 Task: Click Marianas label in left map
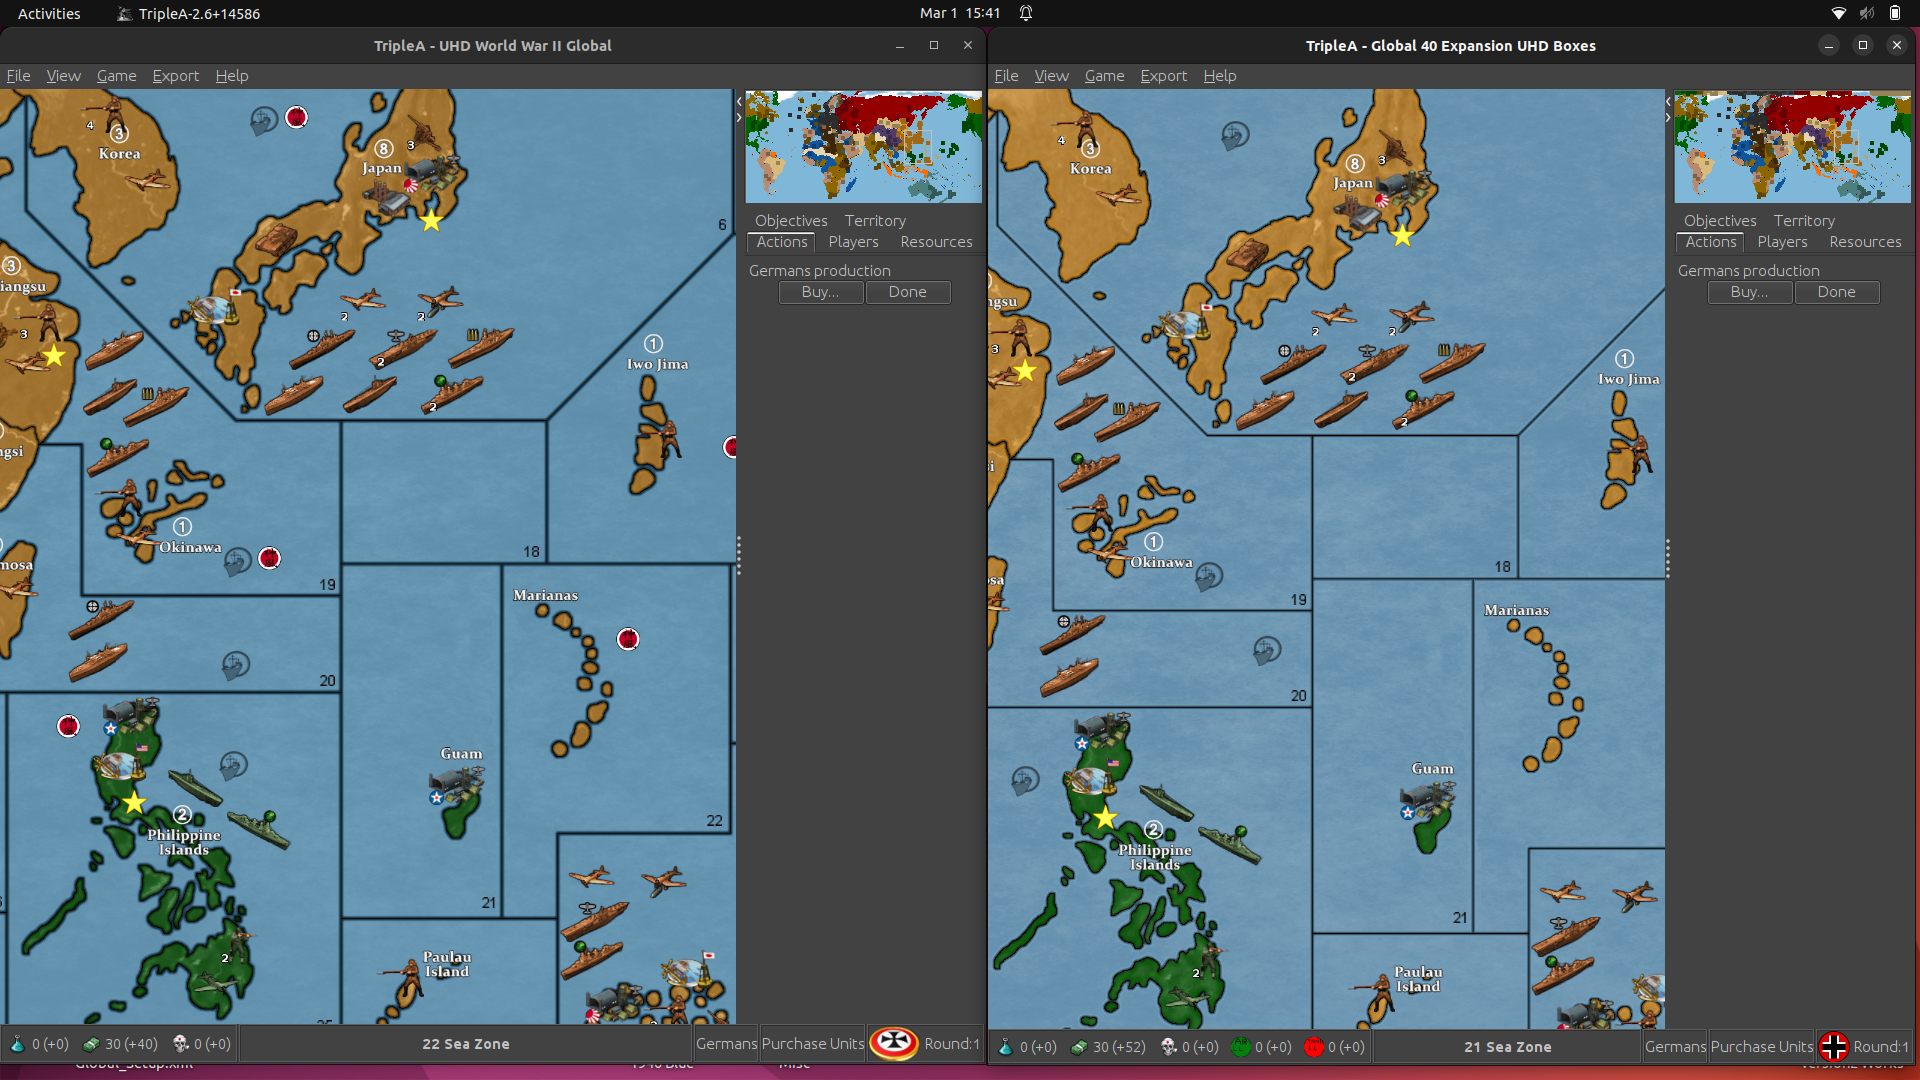click(x=545, y=595)
